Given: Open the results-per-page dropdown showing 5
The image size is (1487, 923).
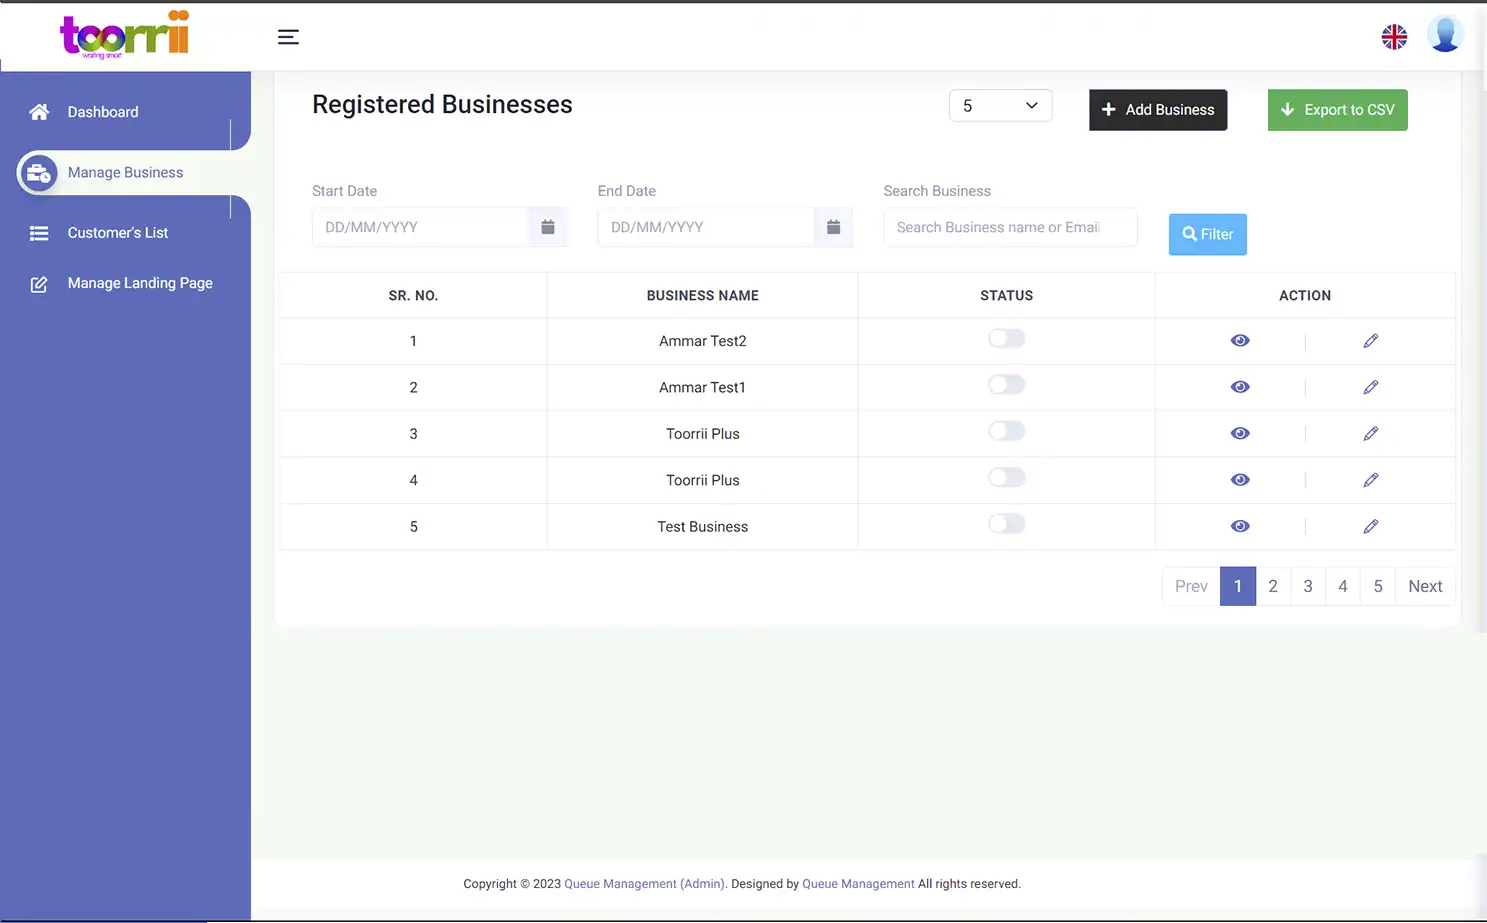Looking at the screenshot, I should point(1000,105).
